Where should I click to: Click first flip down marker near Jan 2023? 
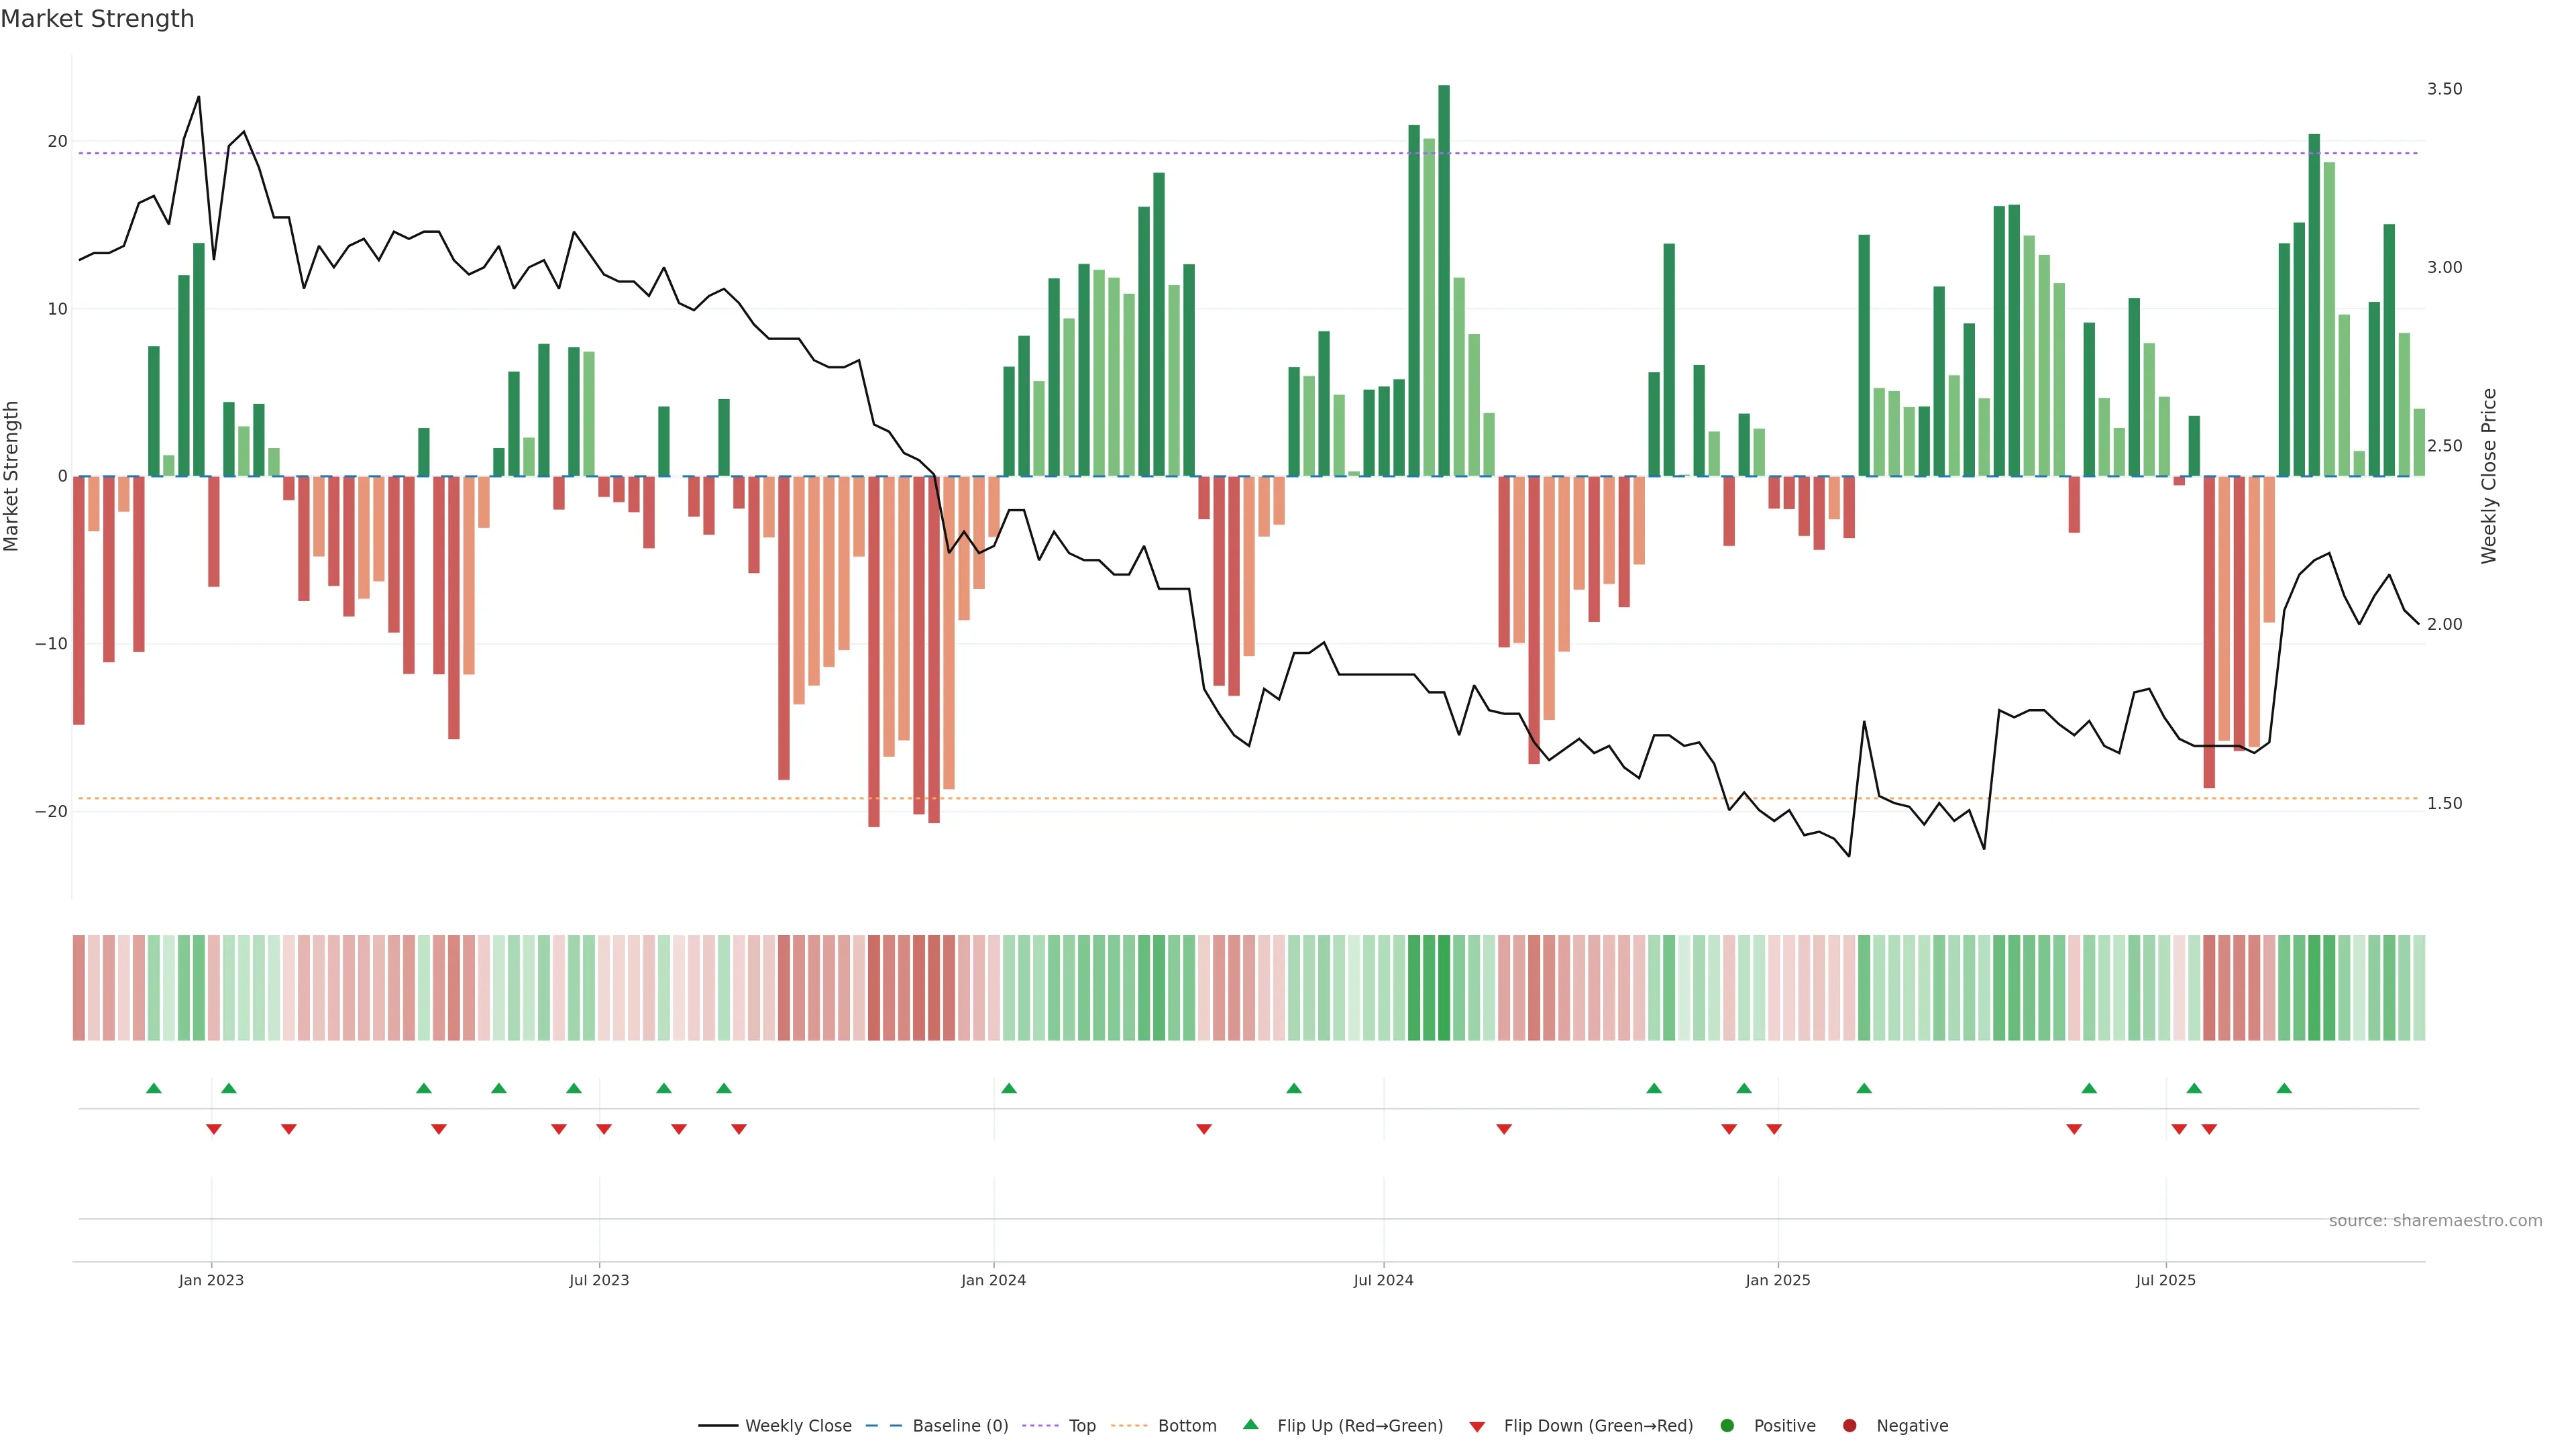(214, 1129)
